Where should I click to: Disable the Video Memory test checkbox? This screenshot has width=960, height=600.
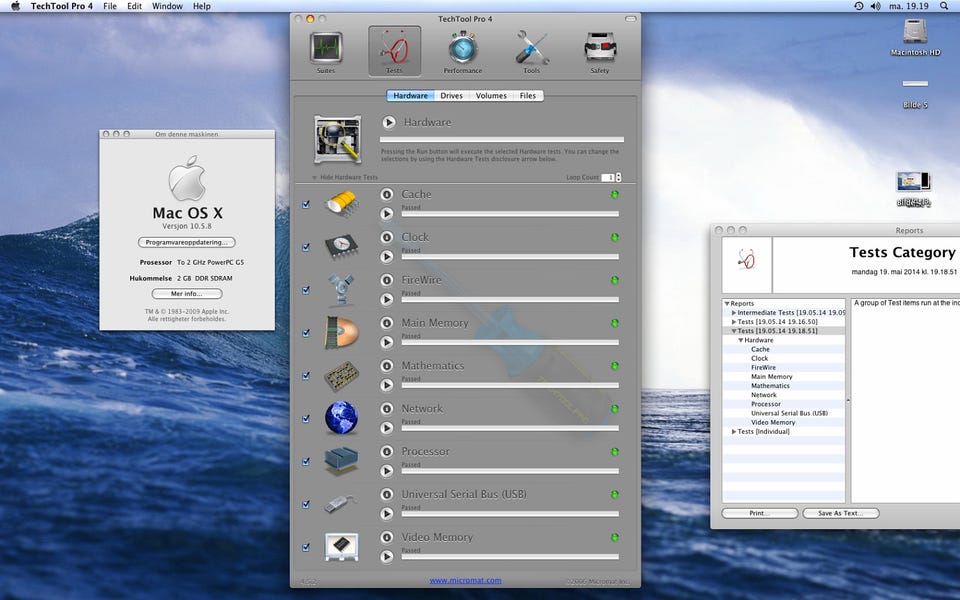click(306, 547)
